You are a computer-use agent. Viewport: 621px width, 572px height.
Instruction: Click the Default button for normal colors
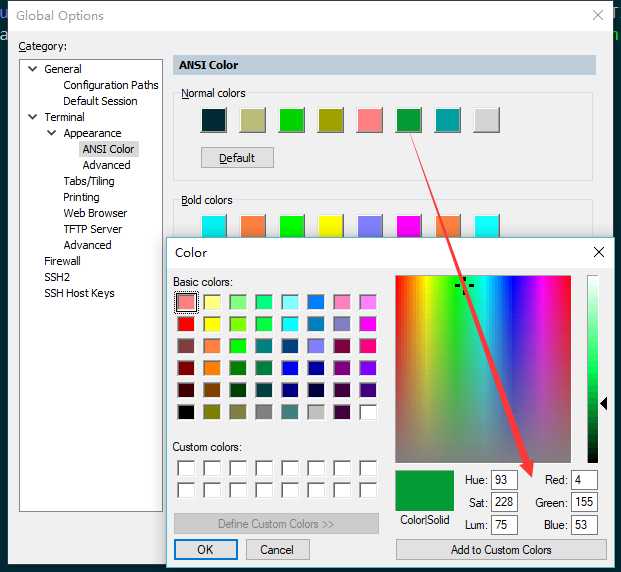[x=237, y=158]
